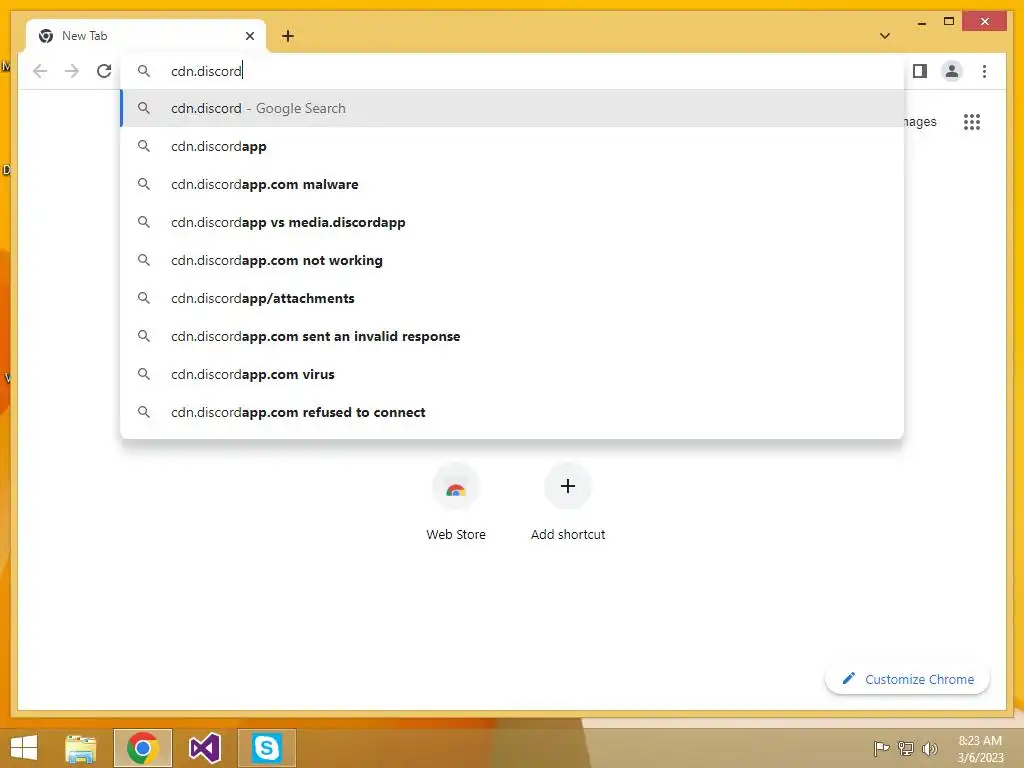
Task: Open the taskbar clock showing 8:23 AM
Action: click(980, 749)
